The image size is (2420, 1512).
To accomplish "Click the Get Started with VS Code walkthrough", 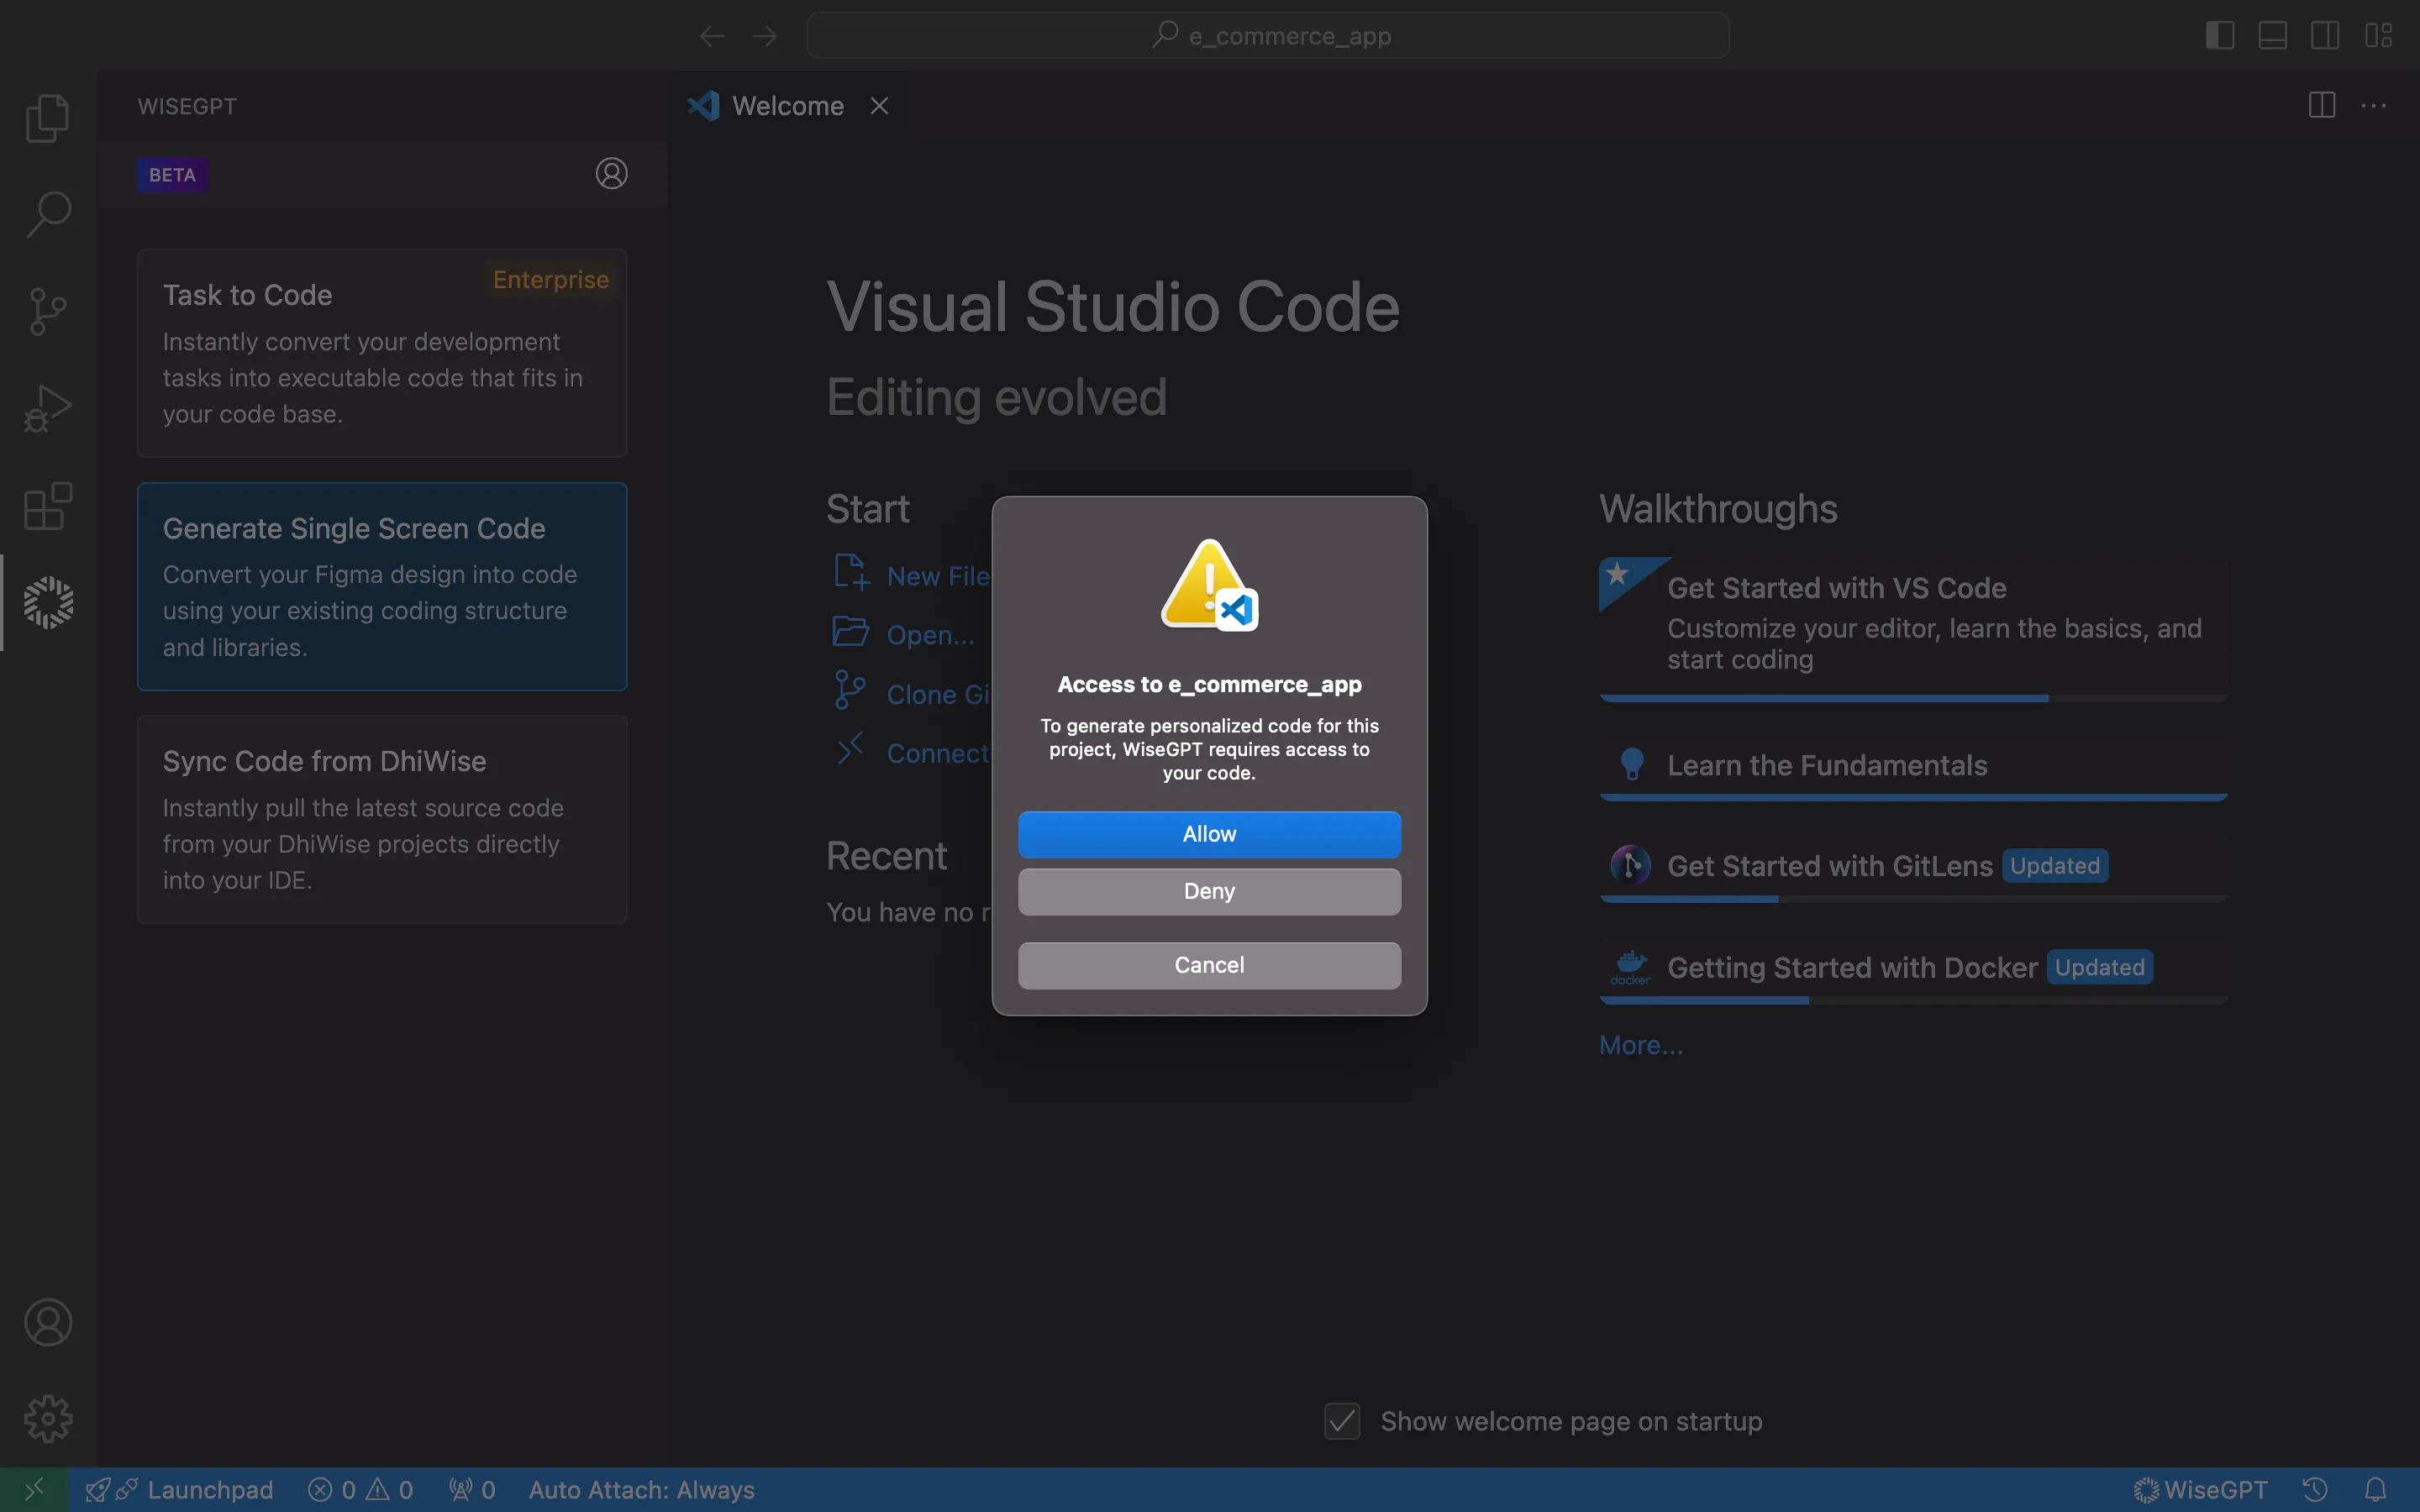I will click(1834, 587).
